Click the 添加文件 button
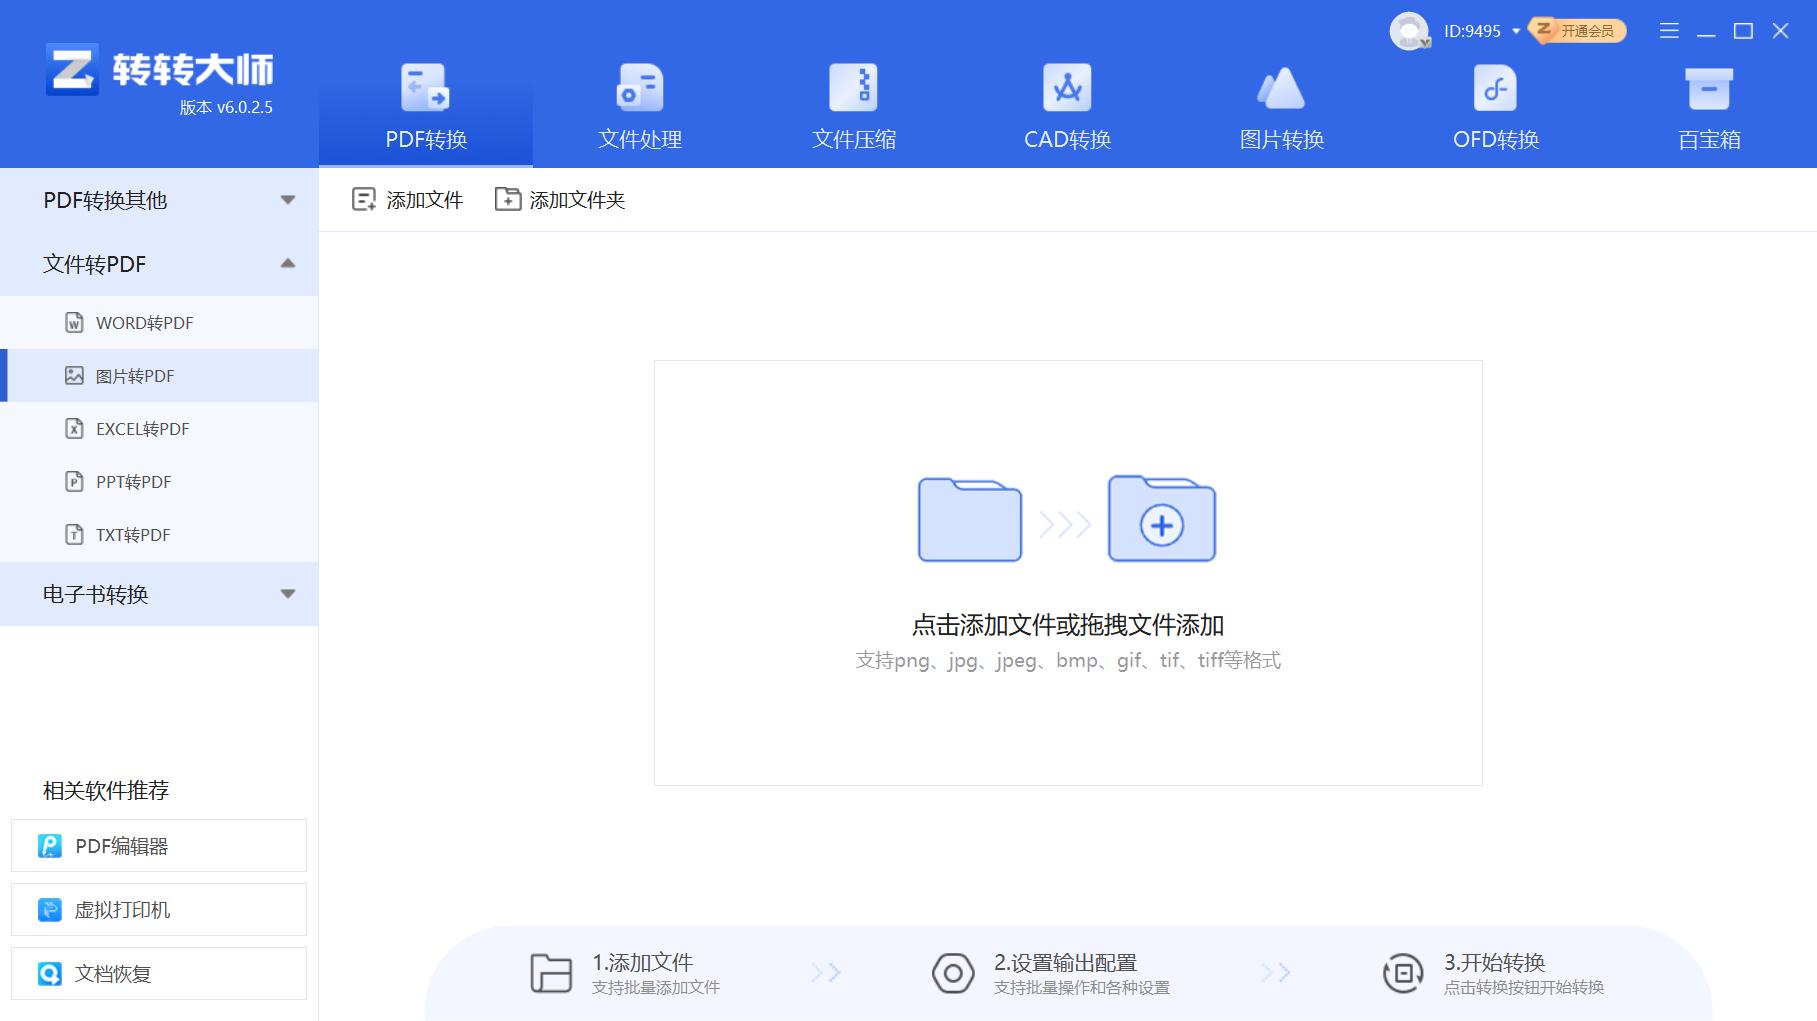This screenshot has width=1817, height=1021. click(408, 199)
